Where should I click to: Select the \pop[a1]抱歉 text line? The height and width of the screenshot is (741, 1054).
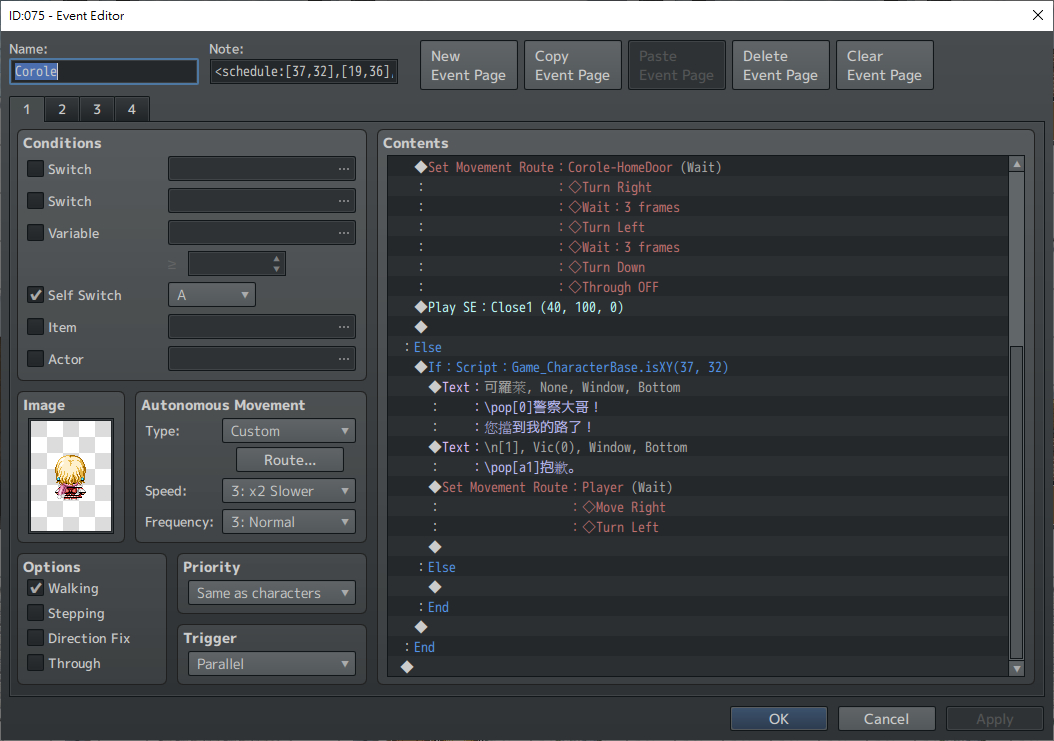(x=697, y=467)
